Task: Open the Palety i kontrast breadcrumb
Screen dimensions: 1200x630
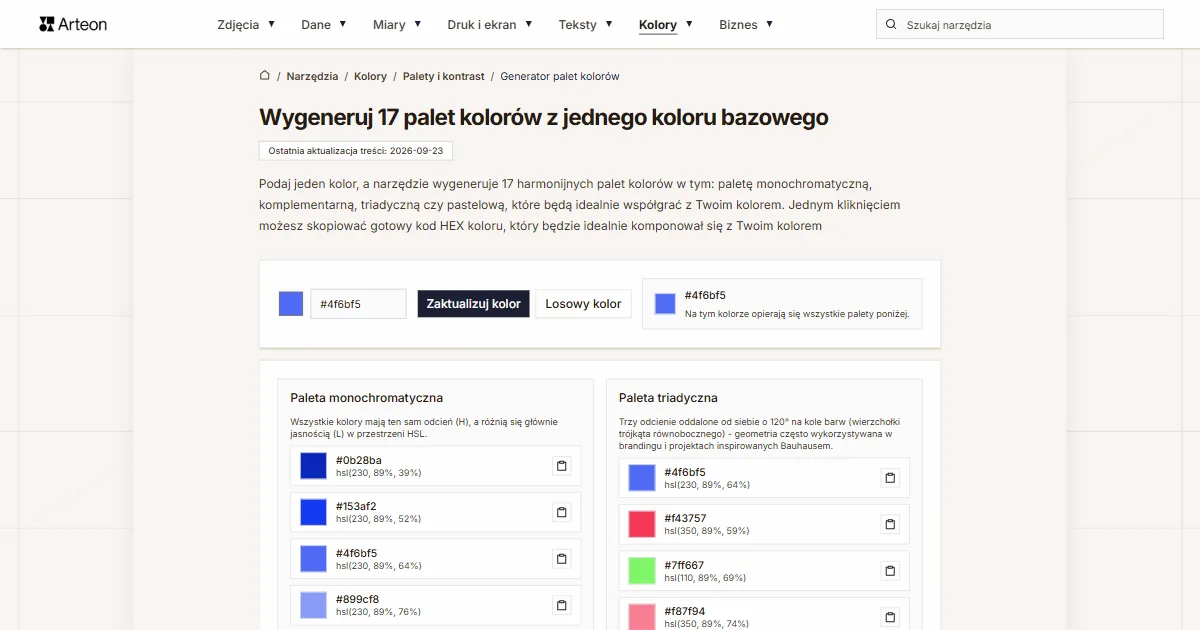Action: [x=443, y=76]
